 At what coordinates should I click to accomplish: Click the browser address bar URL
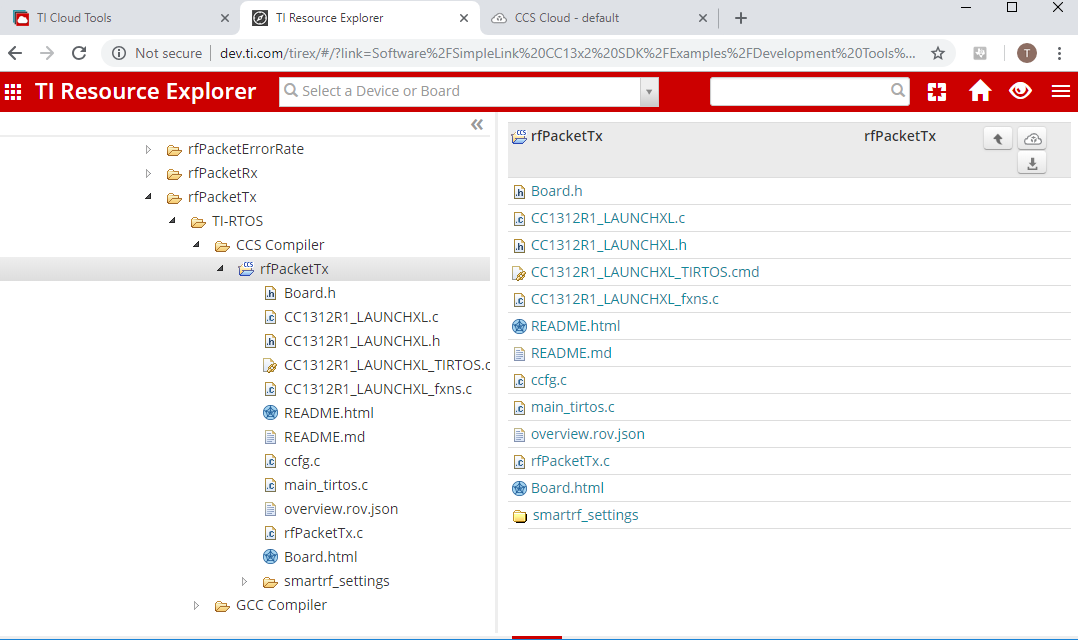pos(567,53)
